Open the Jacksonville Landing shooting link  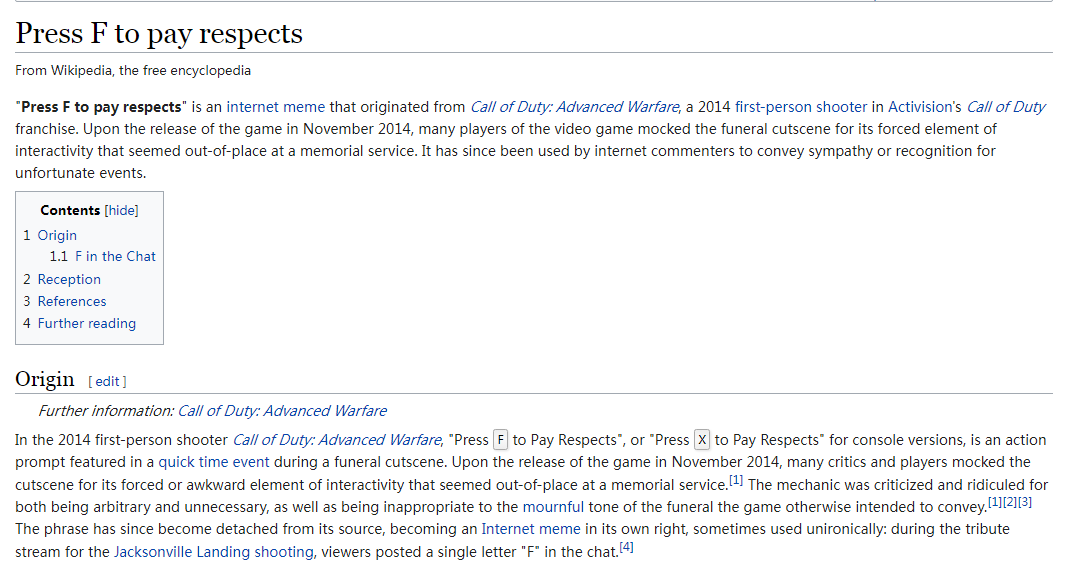coord(214,551)
